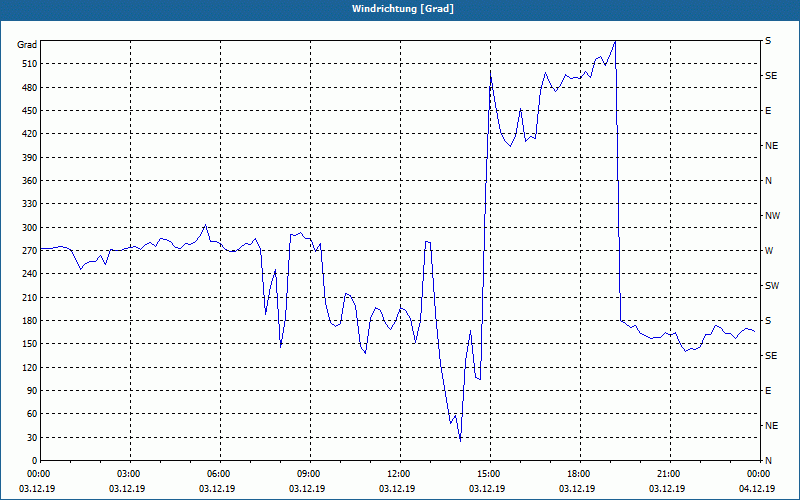Select the 510 value on the left axis

[x=28, y=64]
